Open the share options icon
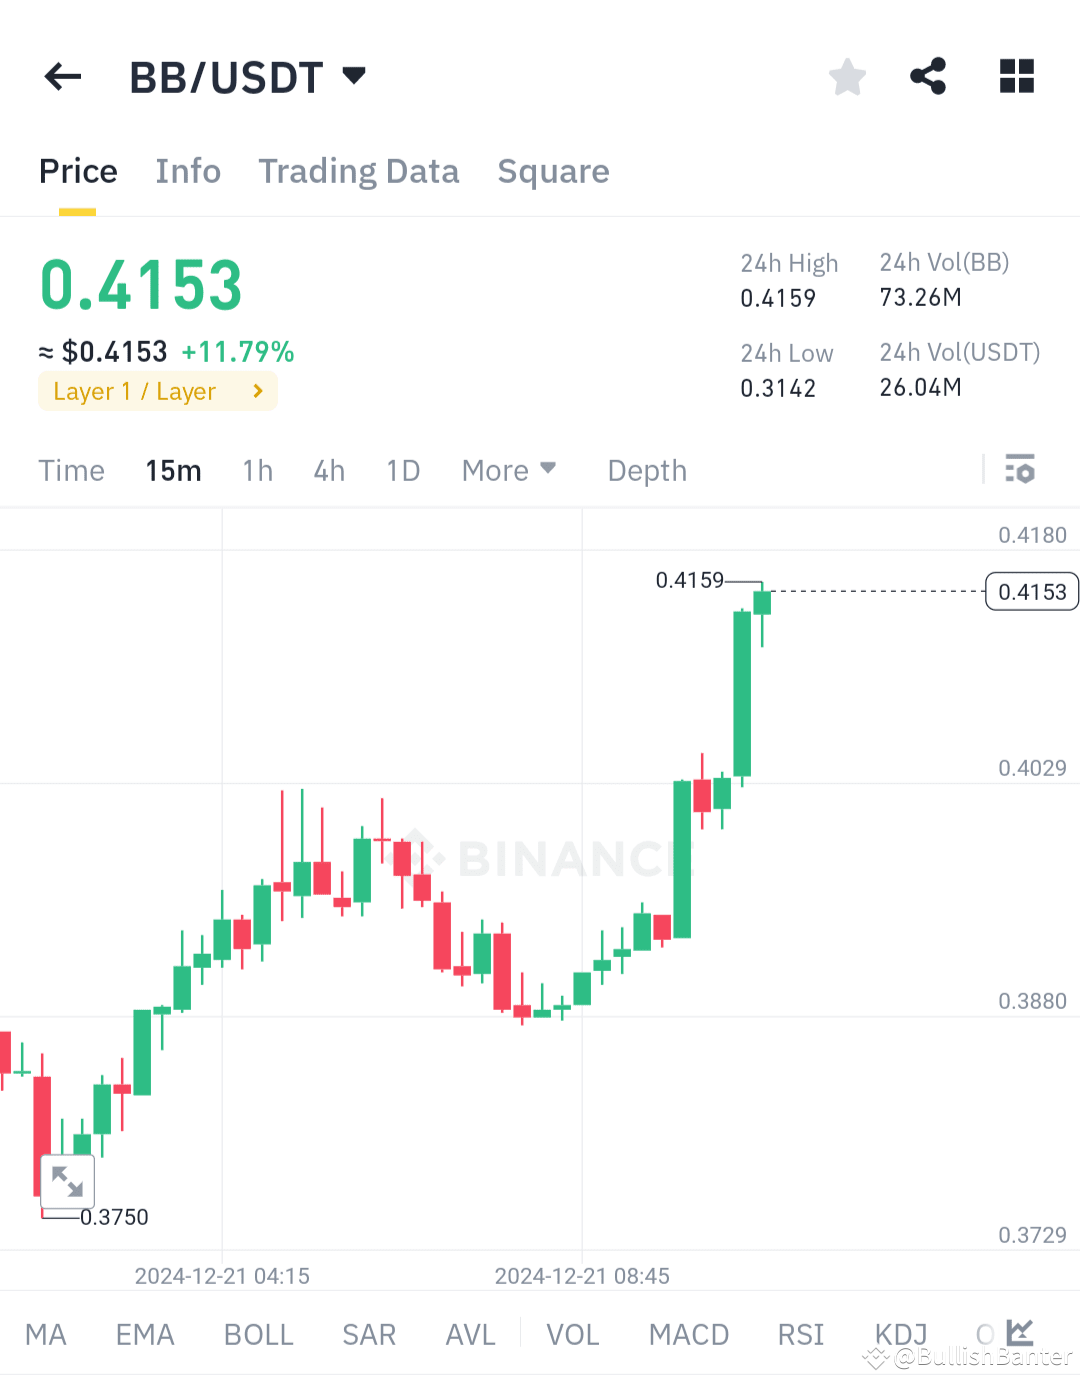 928,76
